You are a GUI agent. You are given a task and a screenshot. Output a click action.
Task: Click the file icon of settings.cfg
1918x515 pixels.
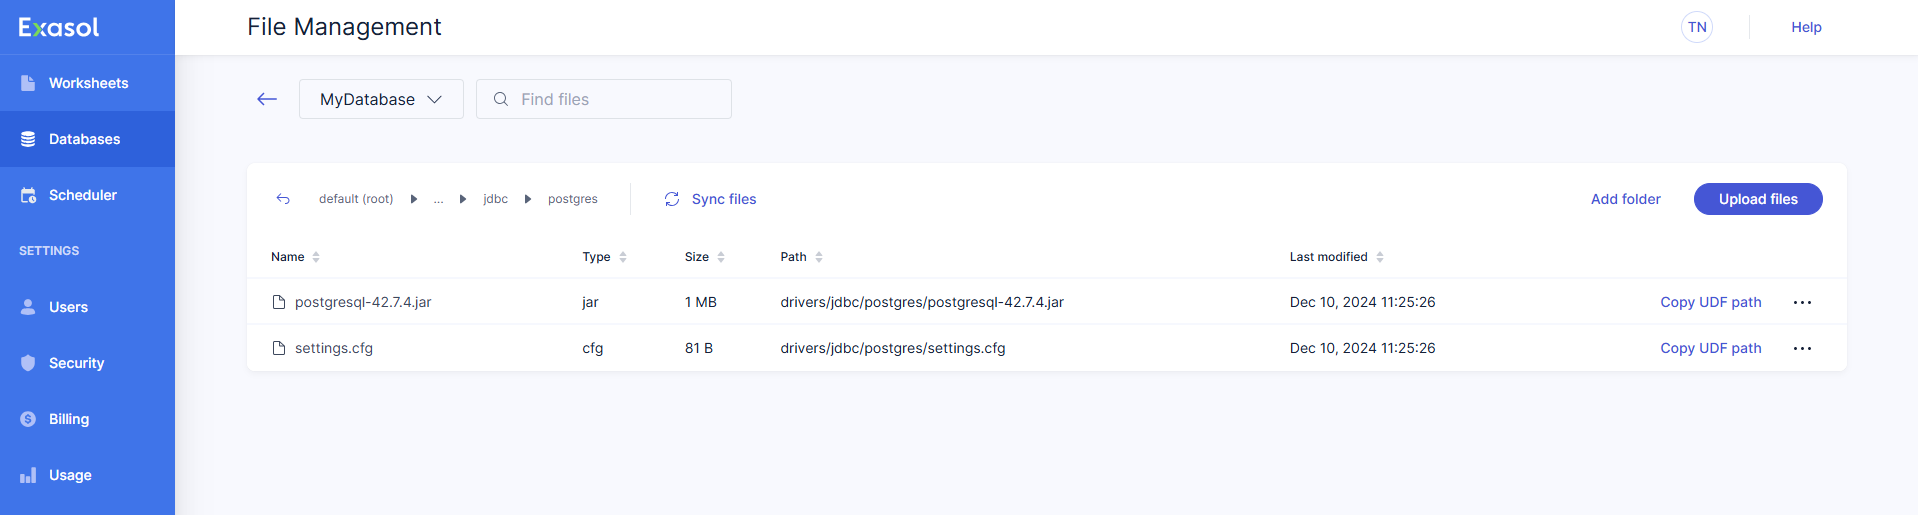(279, 348)
